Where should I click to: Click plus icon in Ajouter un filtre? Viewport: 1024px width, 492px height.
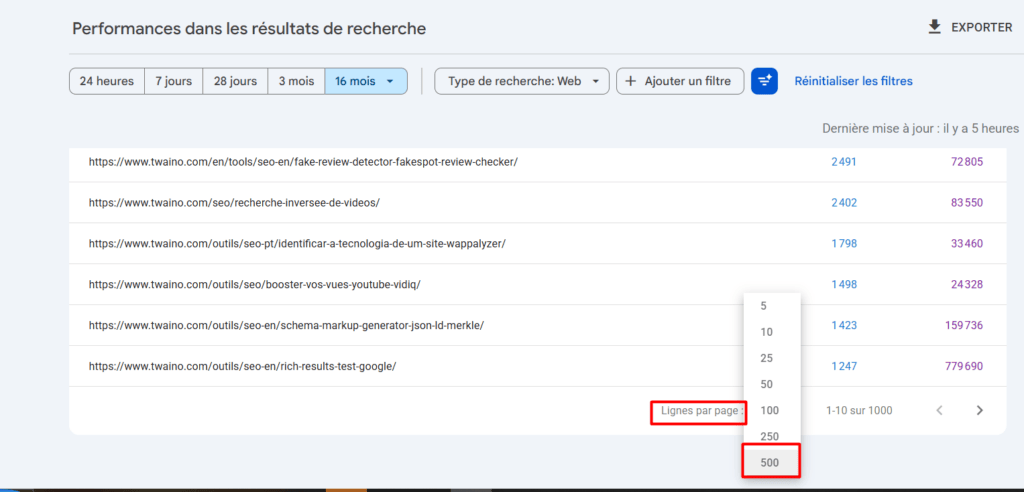[630, 82]
